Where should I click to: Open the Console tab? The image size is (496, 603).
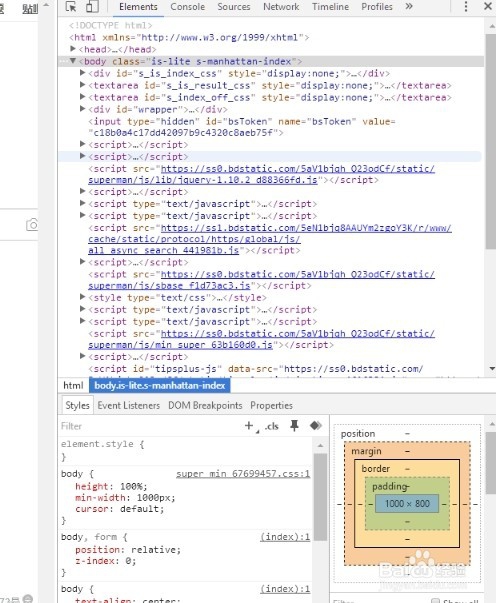coord(188,7)
